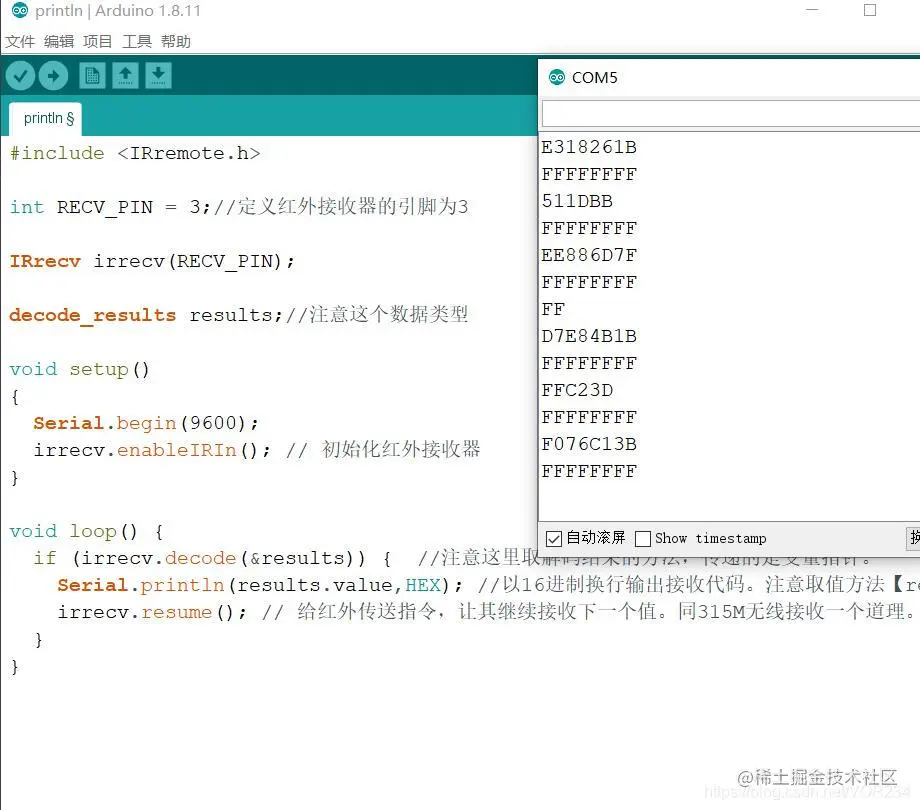Open the 帮助 menu
920x810 pixels.
tap(176, 42)
